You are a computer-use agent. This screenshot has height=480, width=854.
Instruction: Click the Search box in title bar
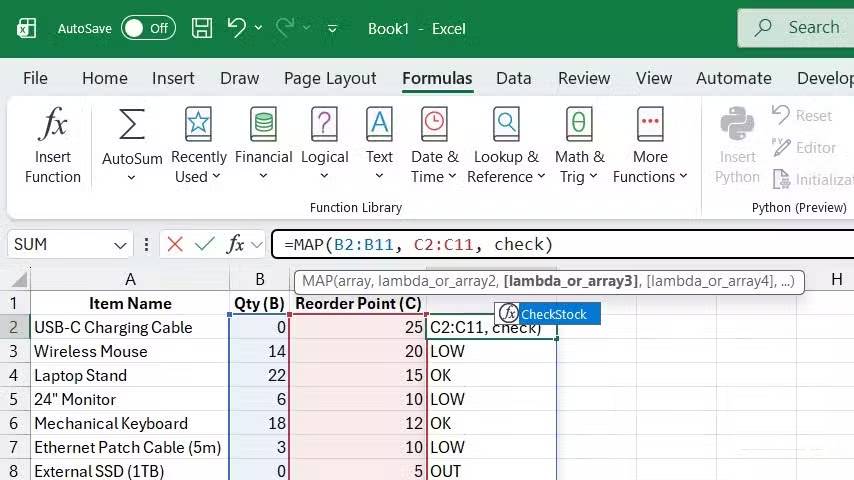point(800,28)
